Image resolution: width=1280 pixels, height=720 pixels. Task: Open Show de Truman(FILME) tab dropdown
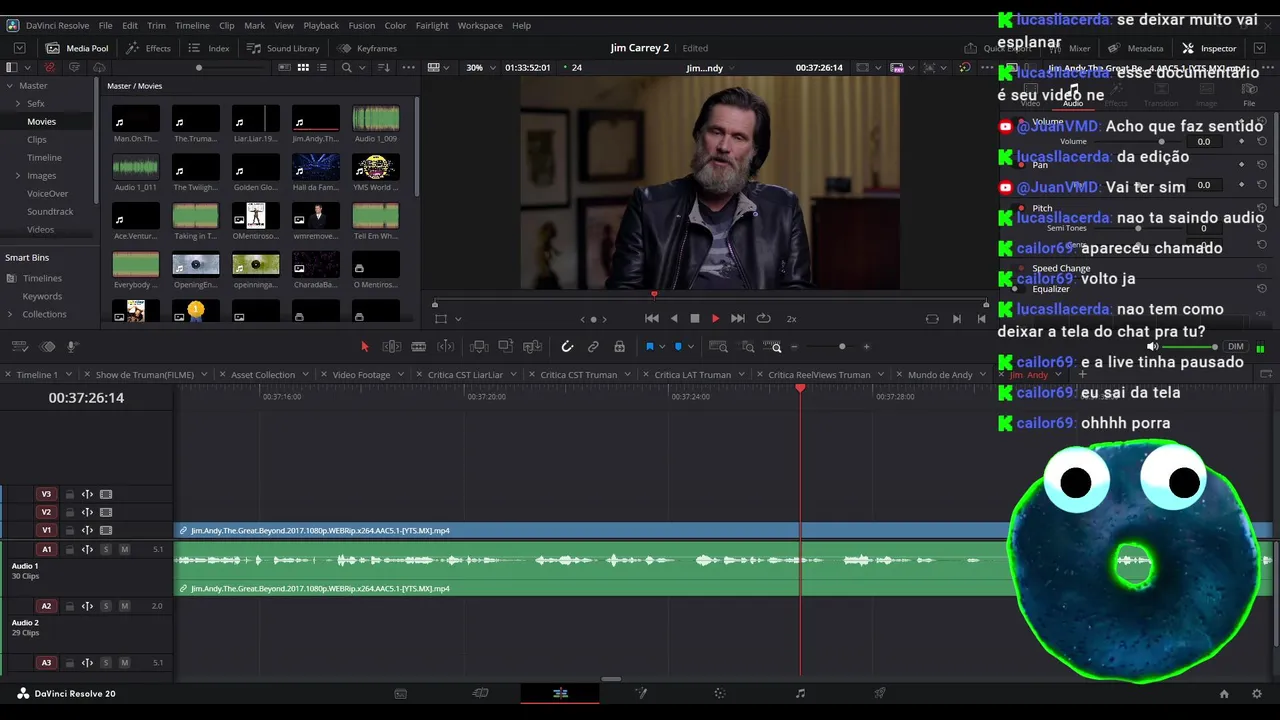click(204, 375)
